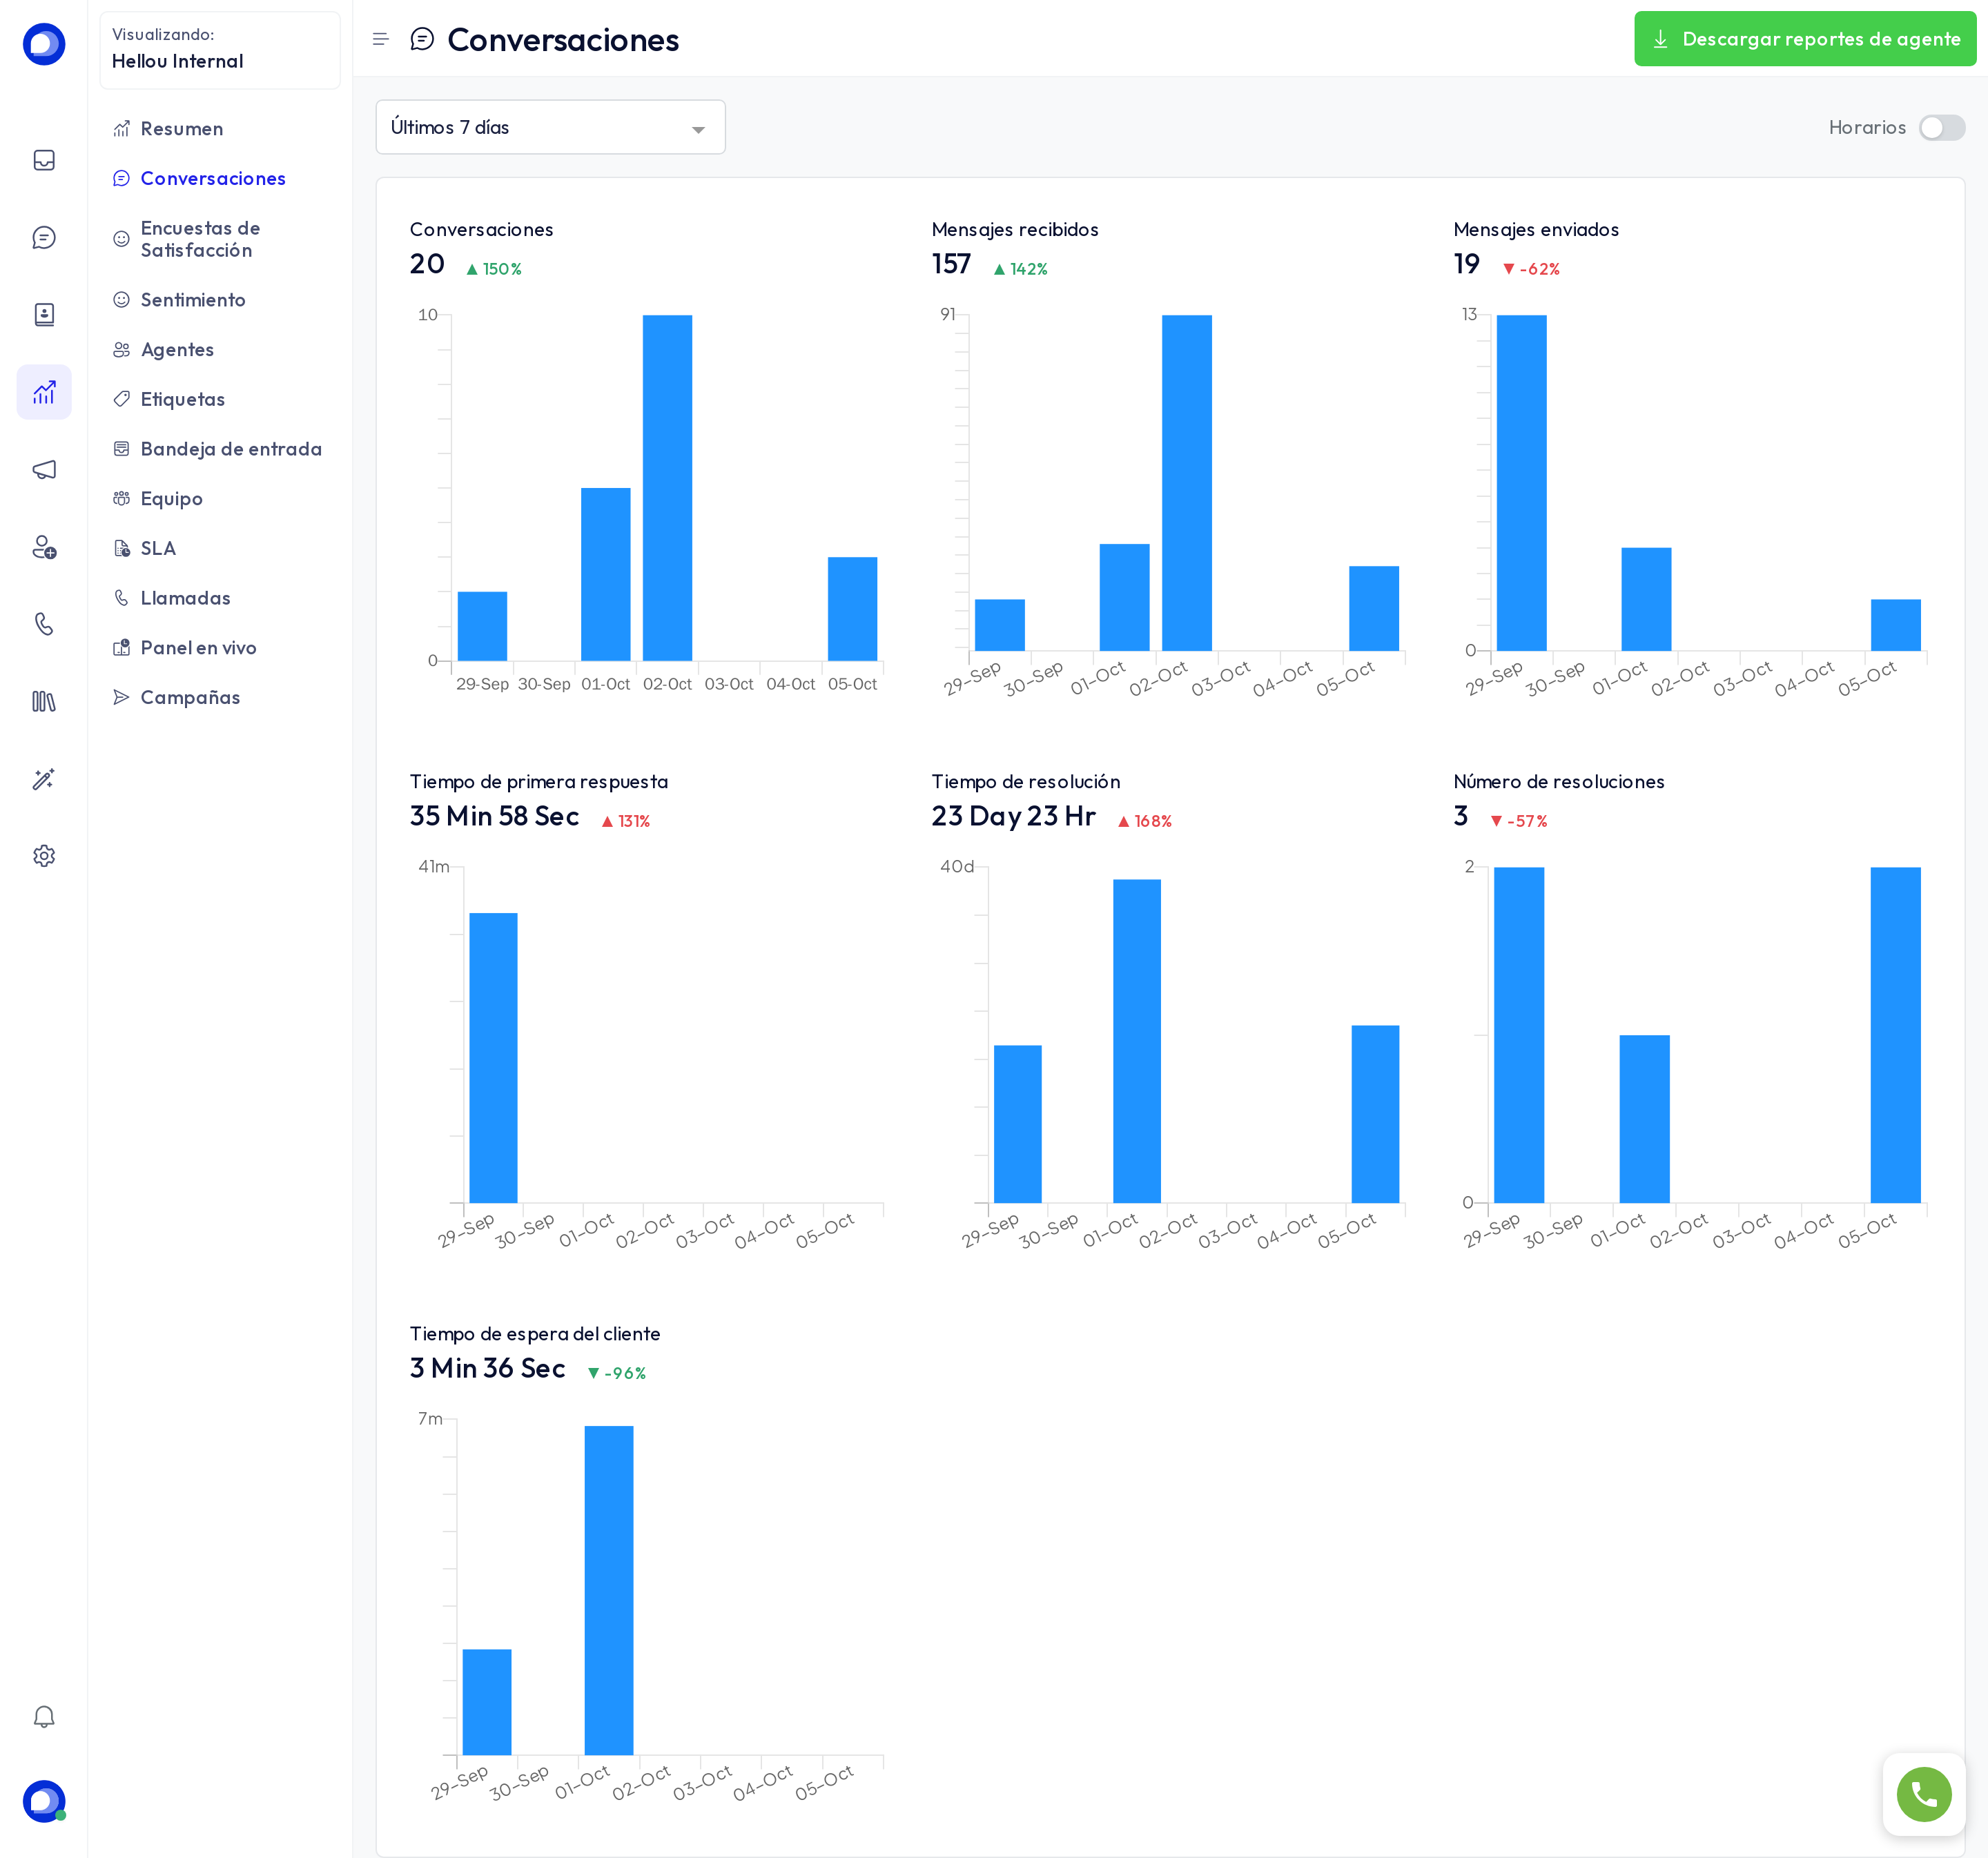Click Descargar reportes de agente button
This screenshot has height=1858, width=1988.
click(1804, 39)
